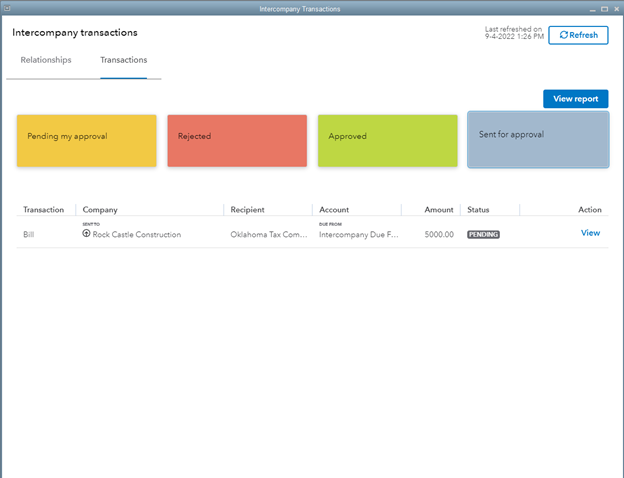The width and height of the screenshot is (624, 478).
Task: Switch to the Relationships tab
Action: pos(46,60)
